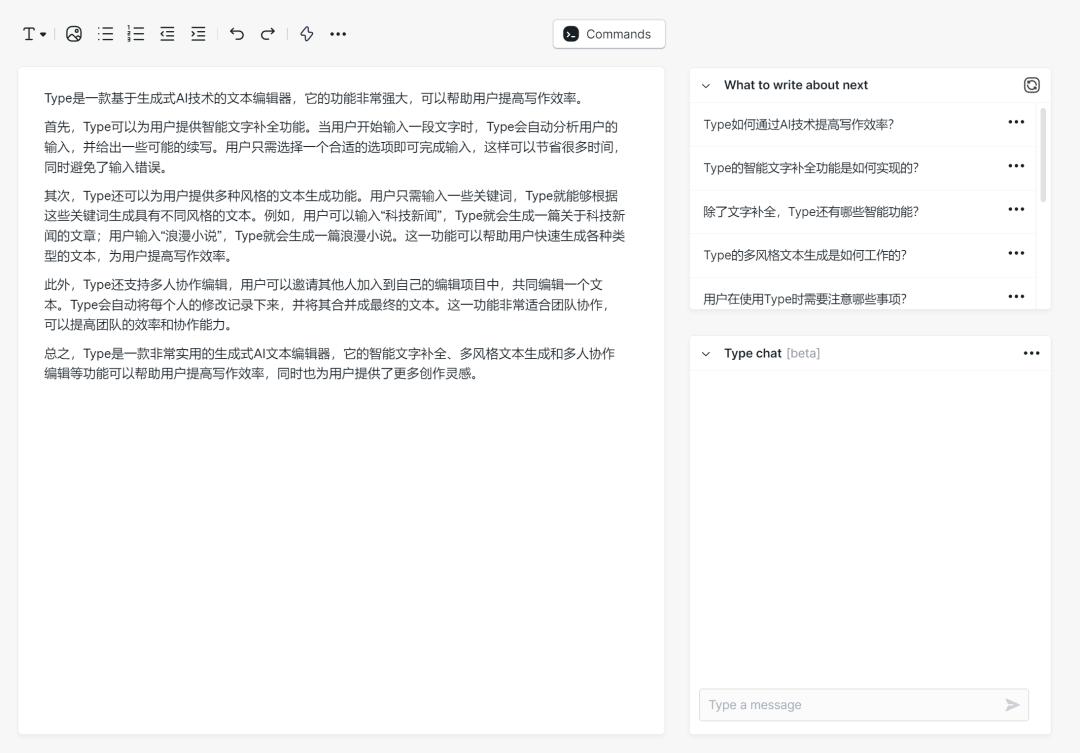1080x753 pixels.
Task: Refresh the writing suggestions list
Action: pos(1031,85)
